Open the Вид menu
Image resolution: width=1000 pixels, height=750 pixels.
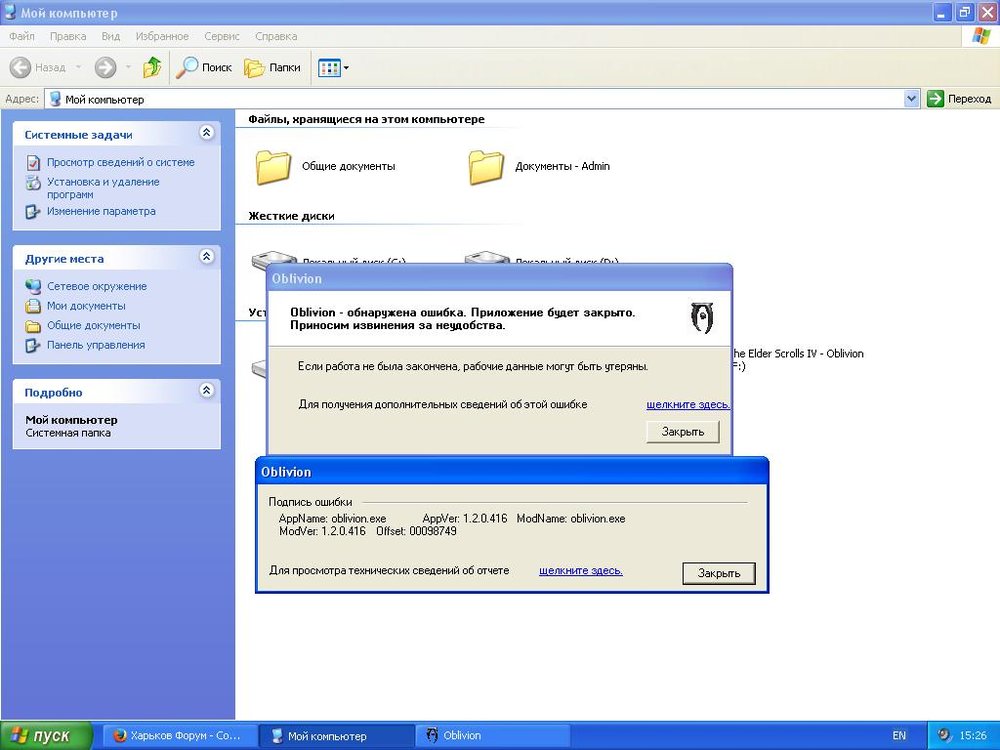tap(111, 36)
